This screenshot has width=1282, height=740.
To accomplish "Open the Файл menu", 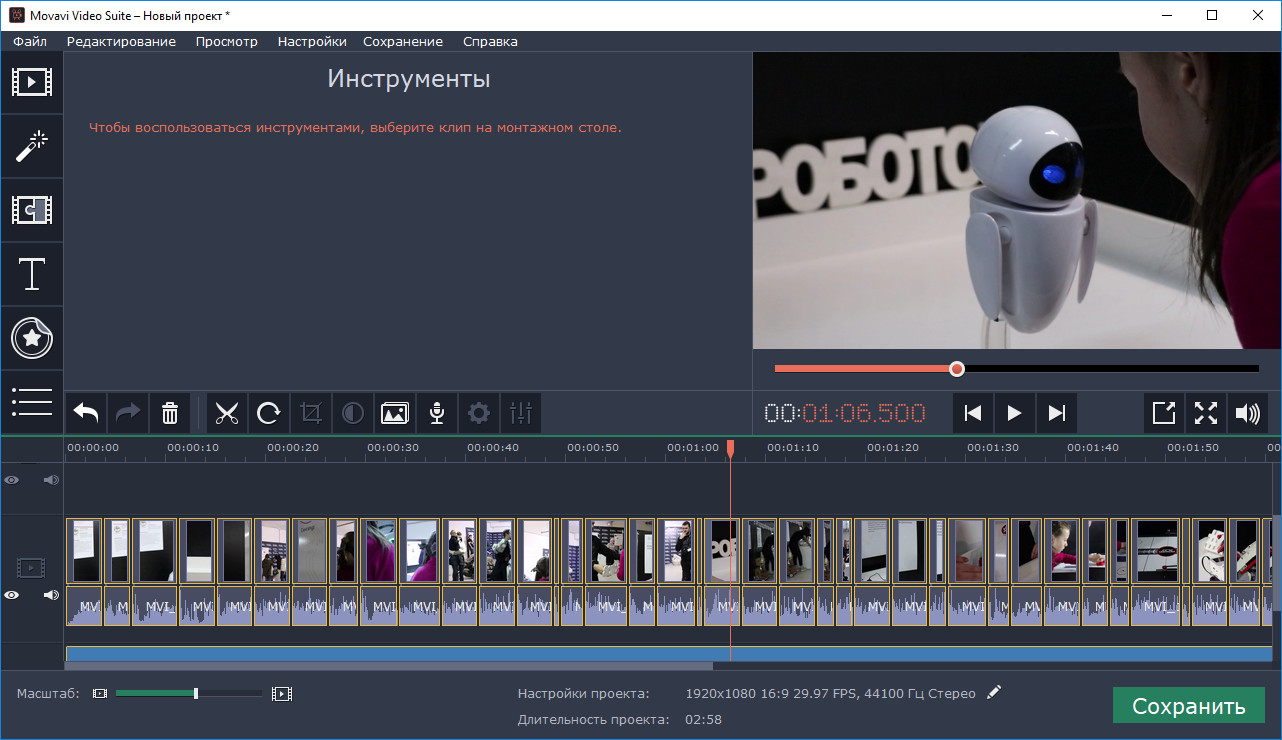I will tap(30, 41).
